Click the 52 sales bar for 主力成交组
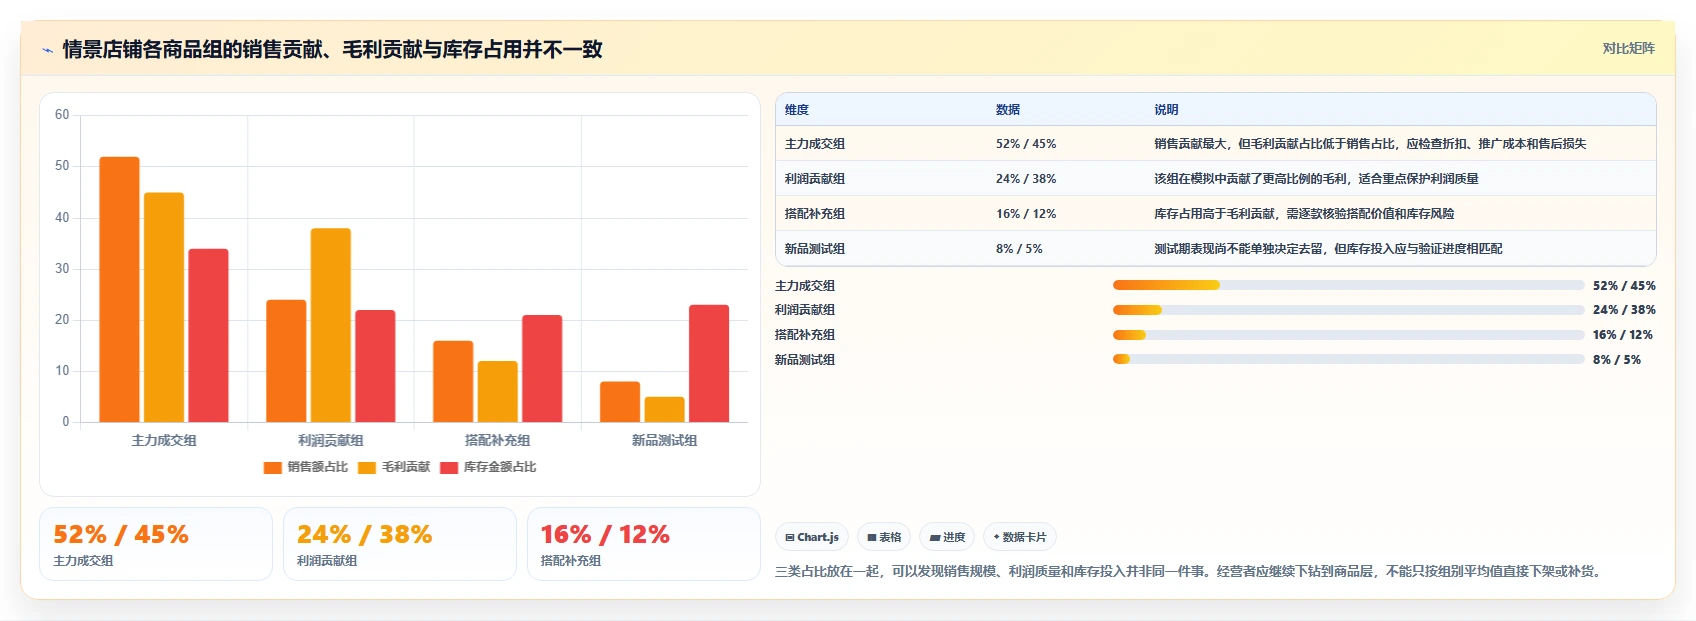The height and width of the screenshot is (621, 1696). (119, 289)
